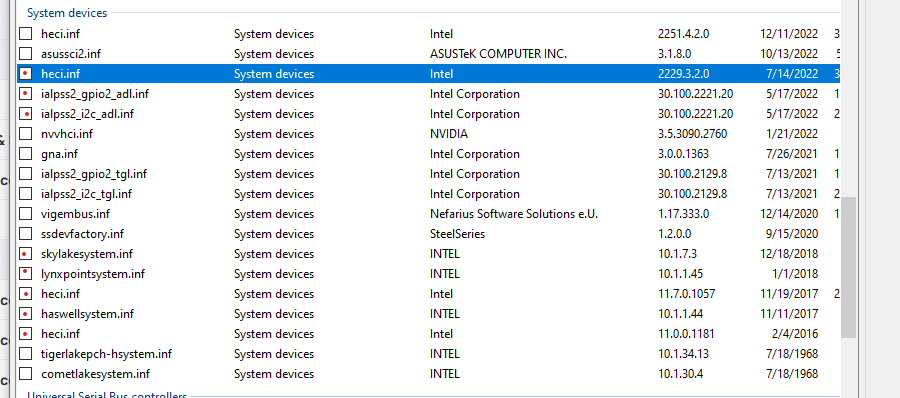
Task: Click version 3.1.8.0
Action: coord(675,54)
